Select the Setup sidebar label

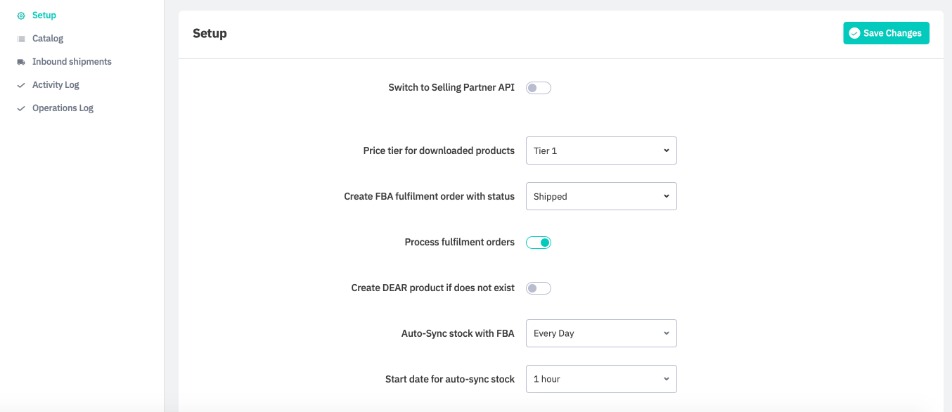(x=44, y=15)
